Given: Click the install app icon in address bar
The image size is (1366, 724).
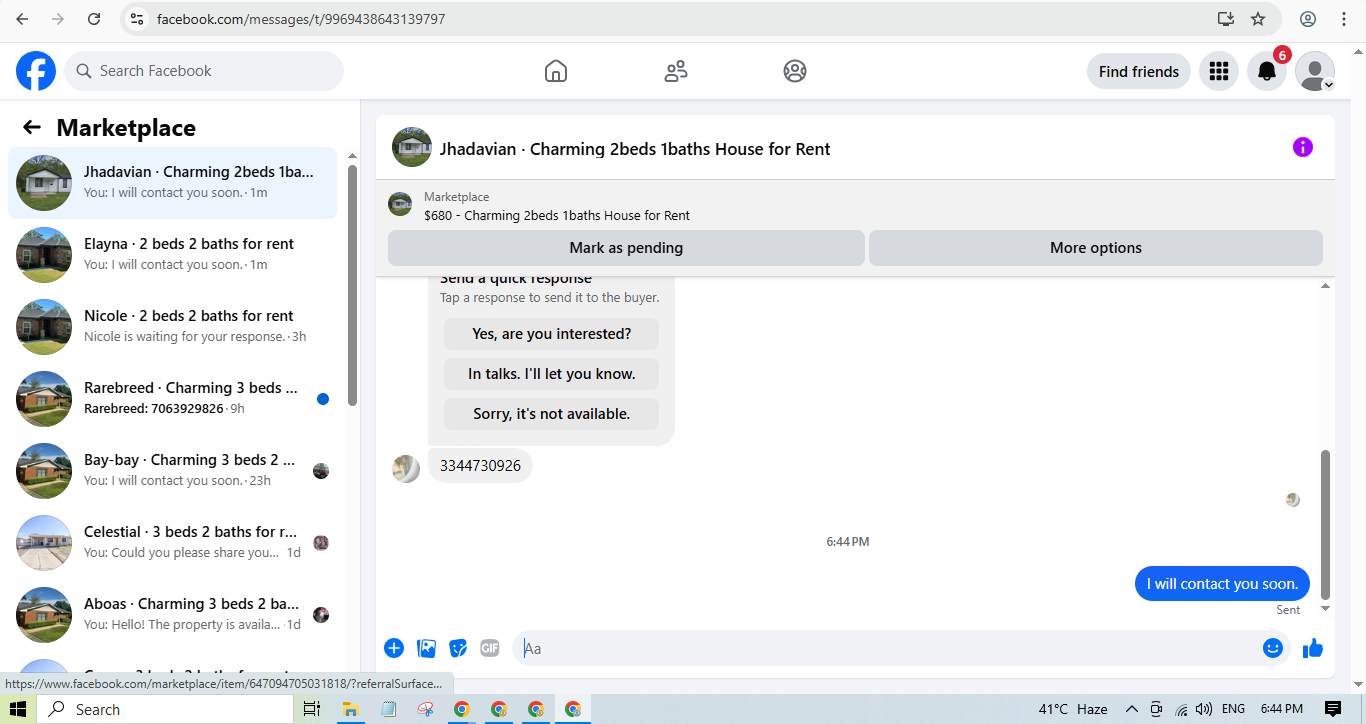Looking at the screenshot, I should (x=1225, y=19).
